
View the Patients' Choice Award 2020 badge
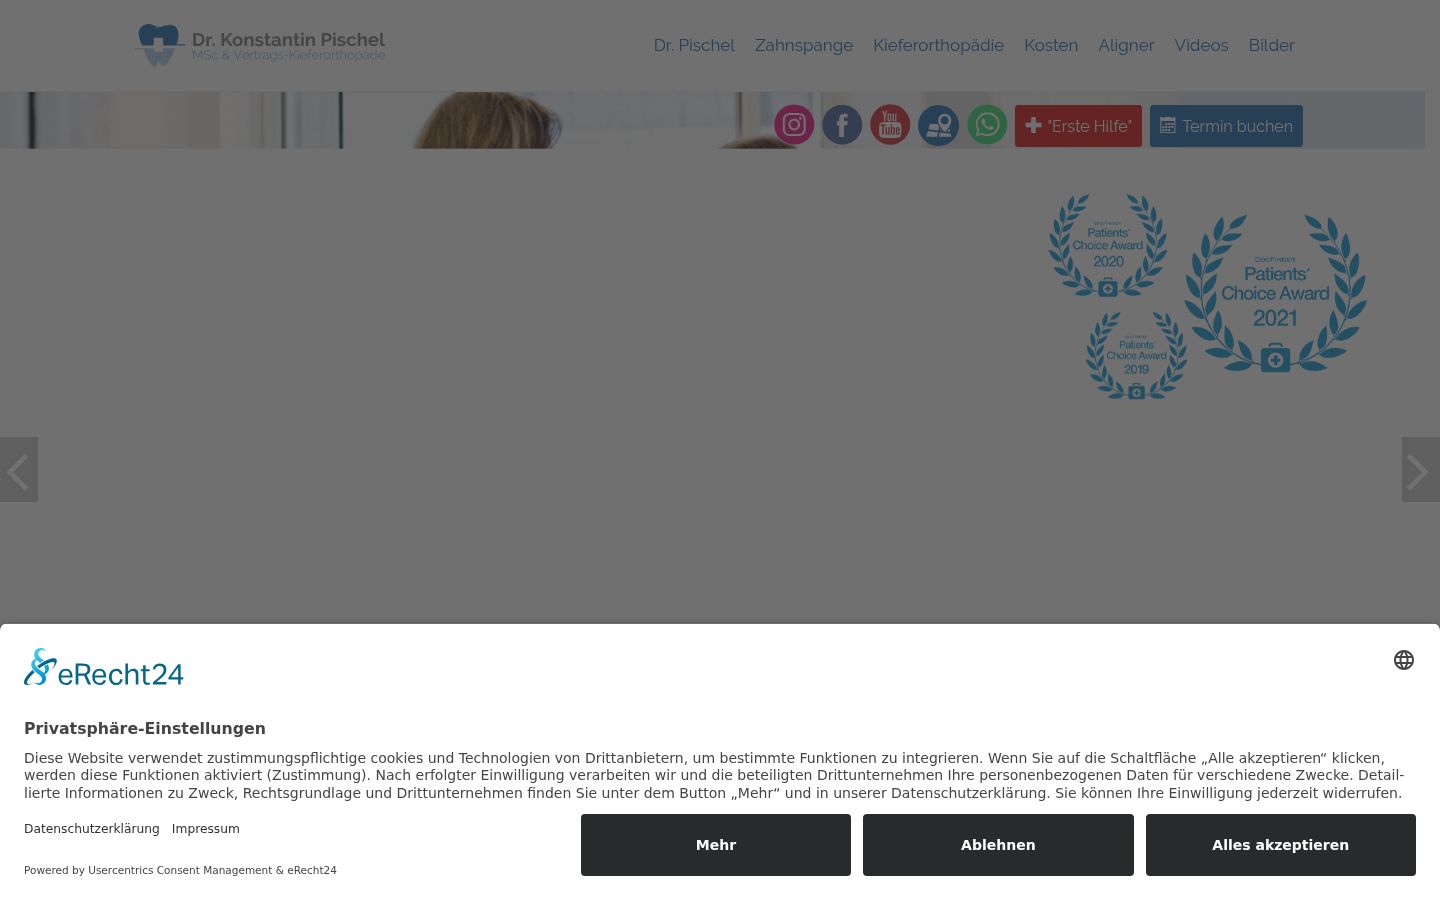coord(1108,246)
